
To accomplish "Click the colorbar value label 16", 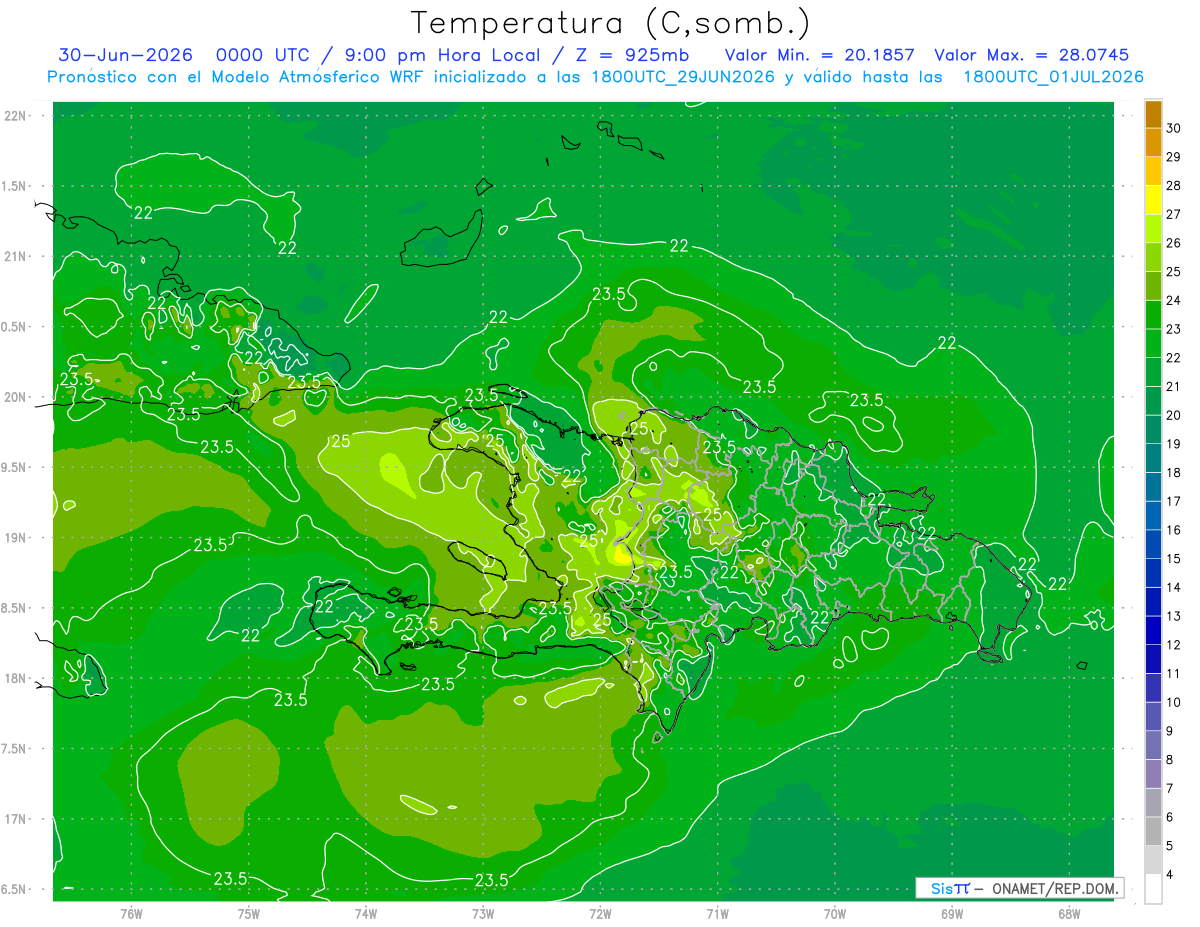I will click(1174, 530).
